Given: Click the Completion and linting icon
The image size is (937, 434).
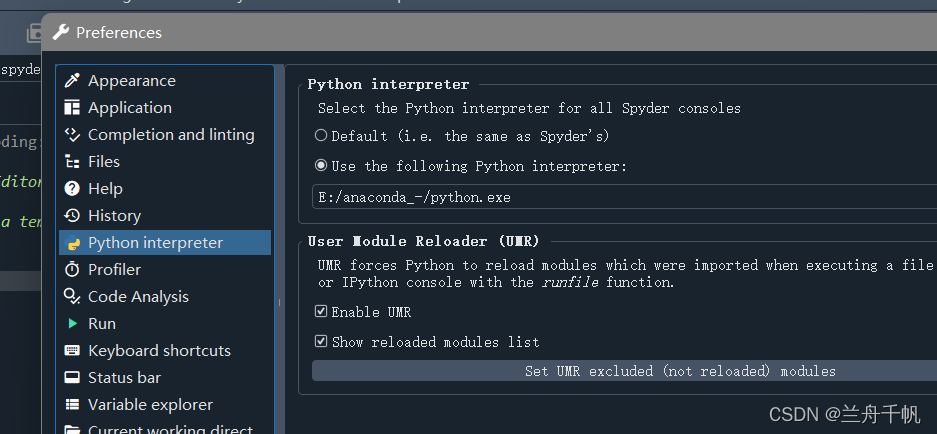Looking at the screenshot, I should point(72,135).
